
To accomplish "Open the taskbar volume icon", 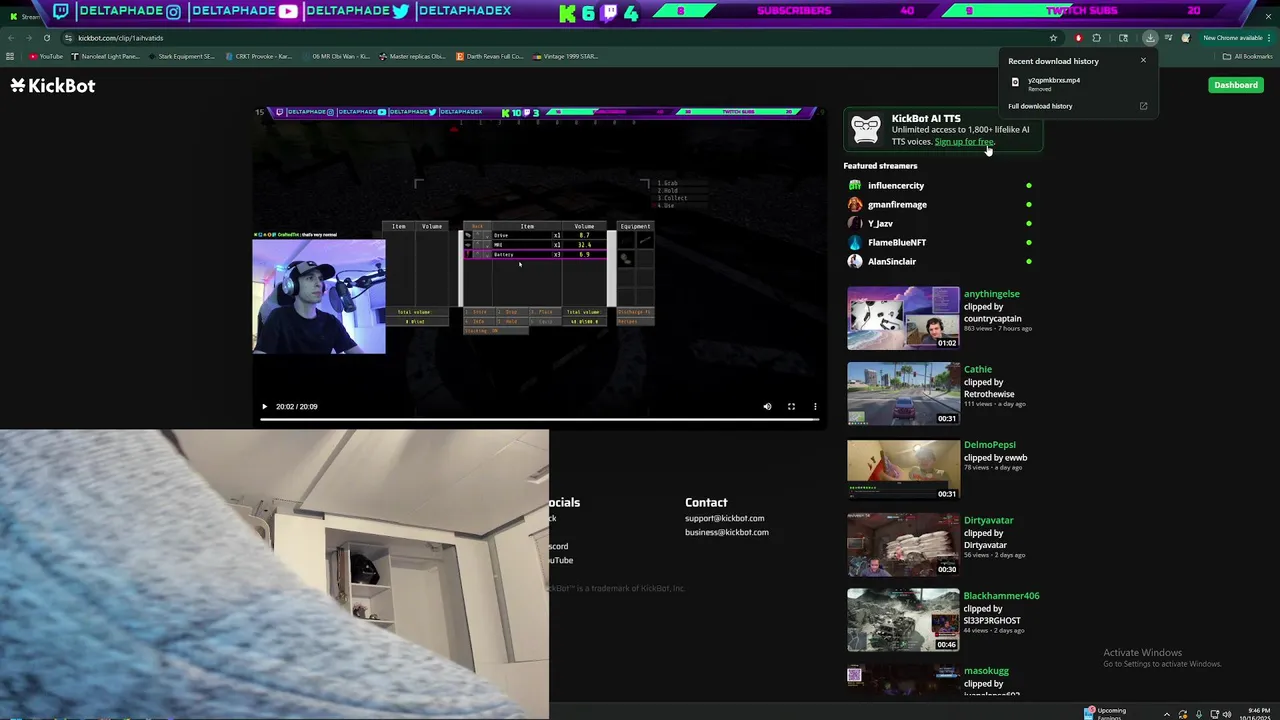I will coord(1228,714).
